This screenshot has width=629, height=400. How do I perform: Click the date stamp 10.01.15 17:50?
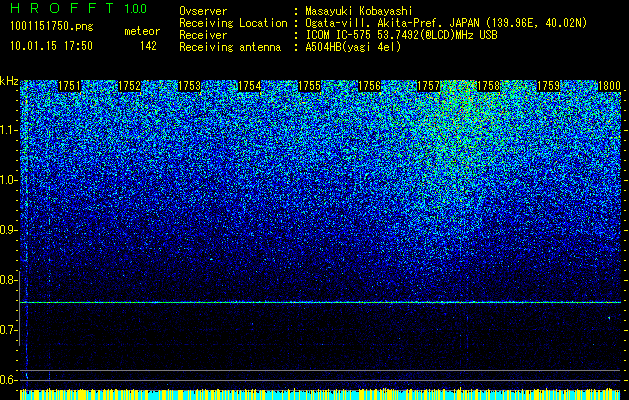tap(51, 46)
